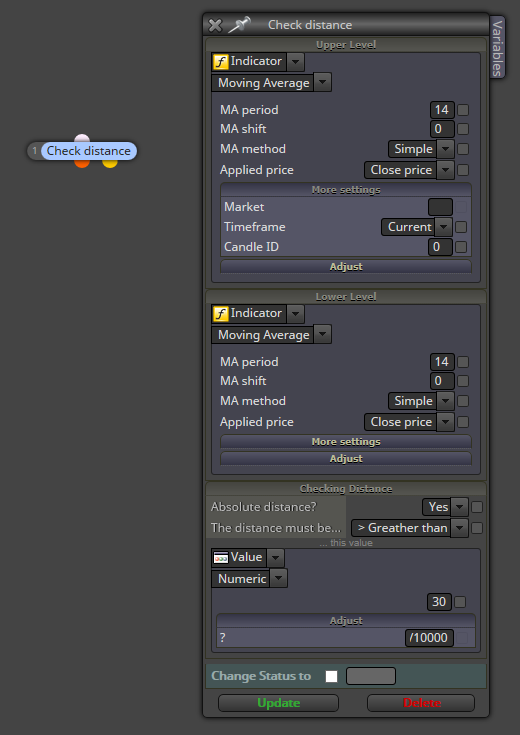Screen dimensions: 520x735
Task: Toggle the checkbox next to value 30
Action: click(x=460, y=602)
